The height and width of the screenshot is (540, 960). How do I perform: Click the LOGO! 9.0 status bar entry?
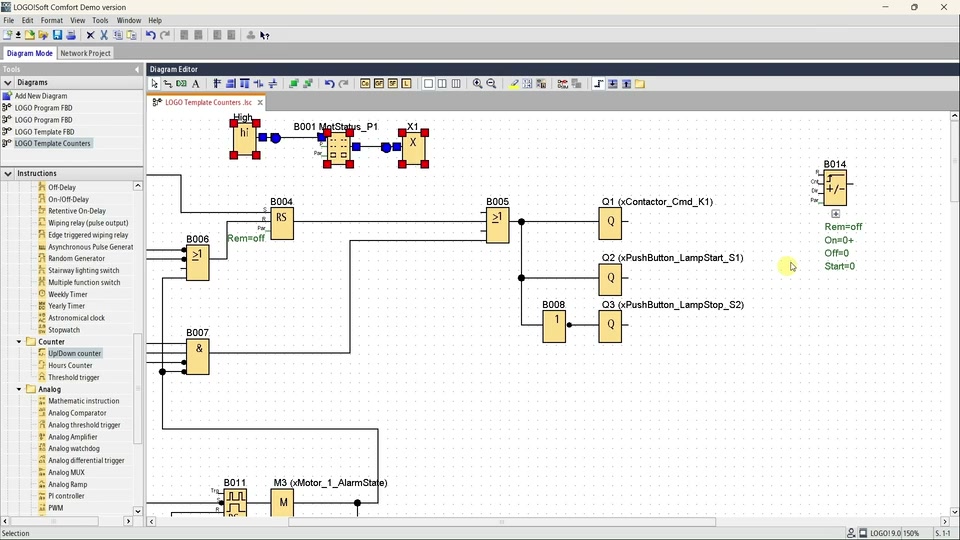879,533
